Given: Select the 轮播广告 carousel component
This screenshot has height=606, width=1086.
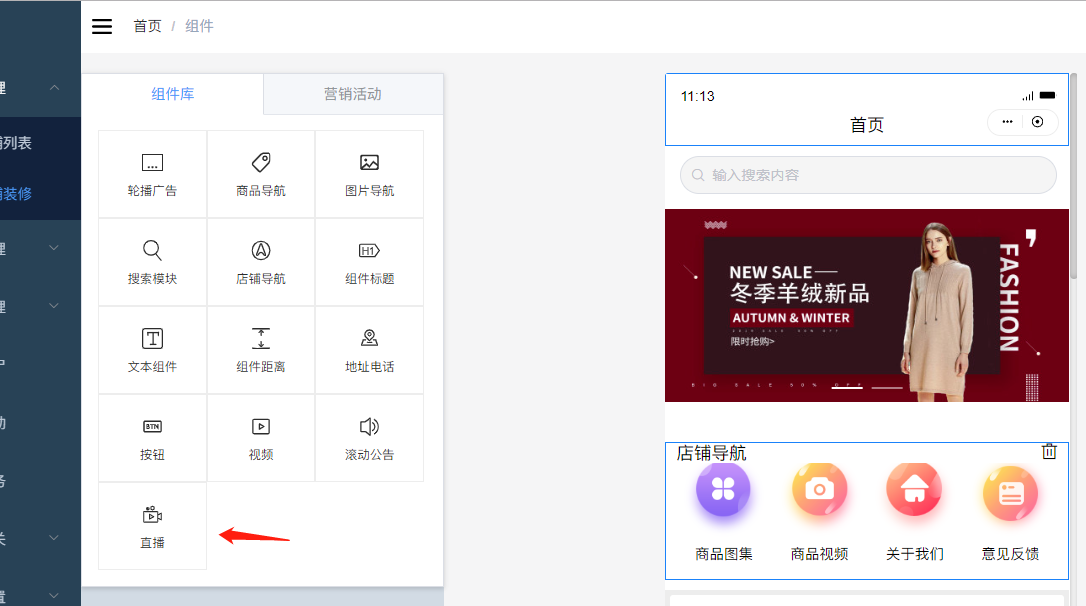Looking at the screenshot, I should click(x=152, y=174).
